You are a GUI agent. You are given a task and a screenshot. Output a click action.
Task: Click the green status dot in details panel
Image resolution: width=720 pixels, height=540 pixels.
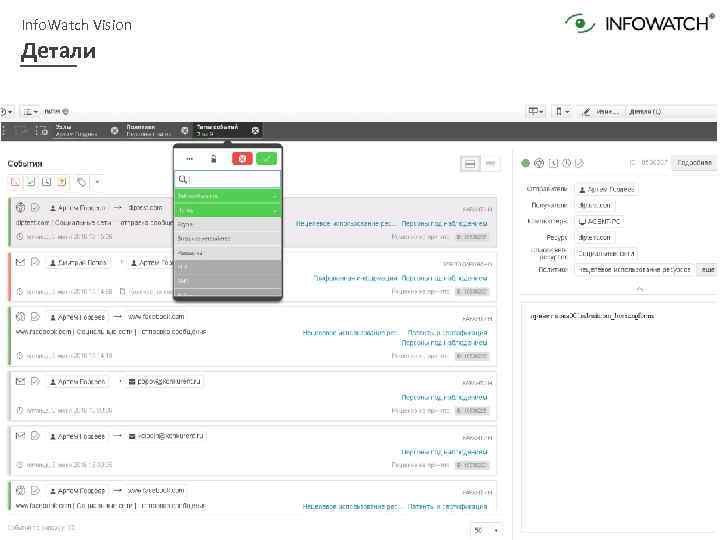[x=526, y=163]
